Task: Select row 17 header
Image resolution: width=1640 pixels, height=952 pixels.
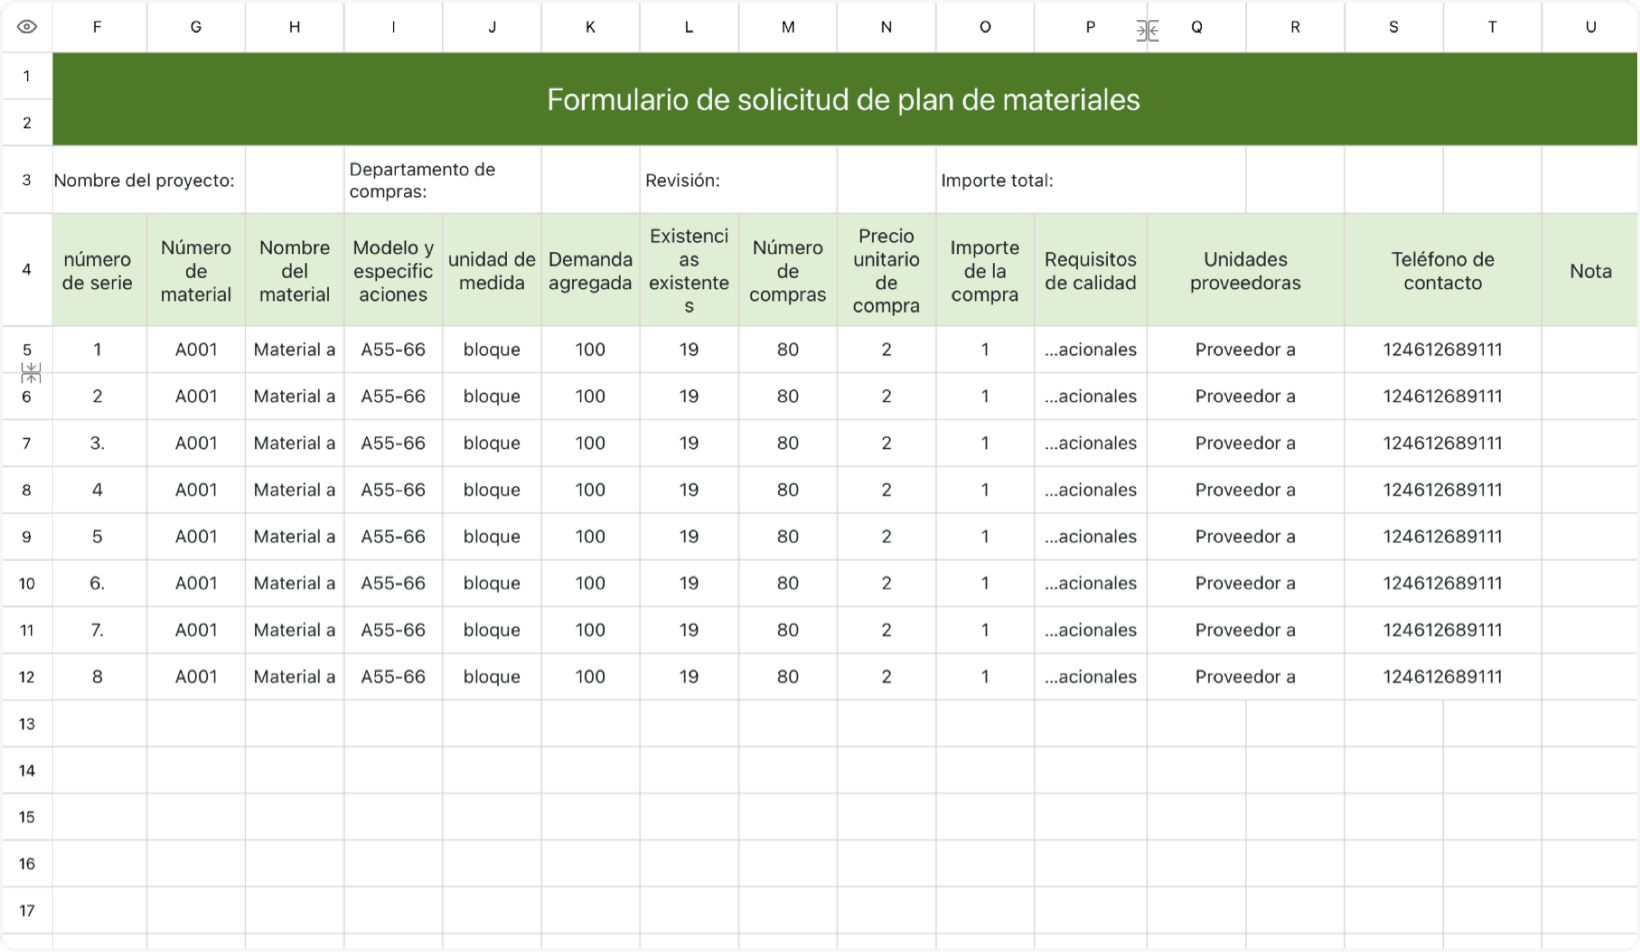Action: pos(27,911)
